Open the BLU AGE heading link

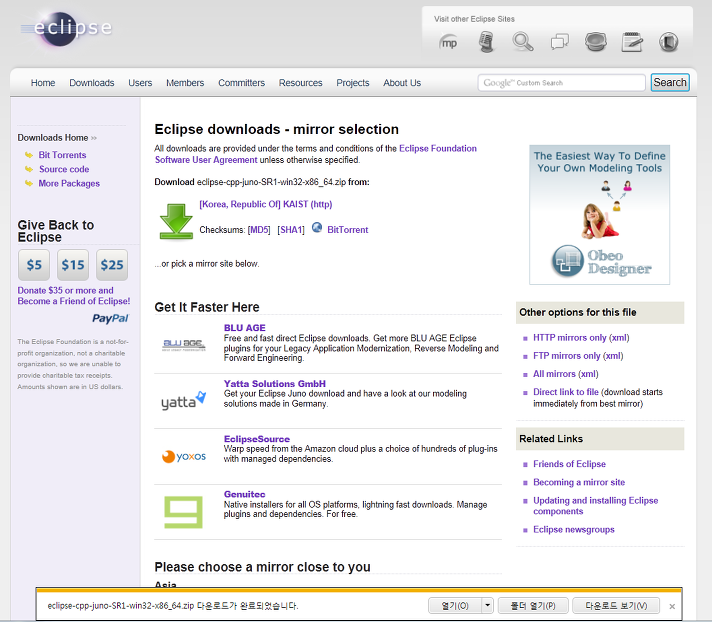click(245, 328)
